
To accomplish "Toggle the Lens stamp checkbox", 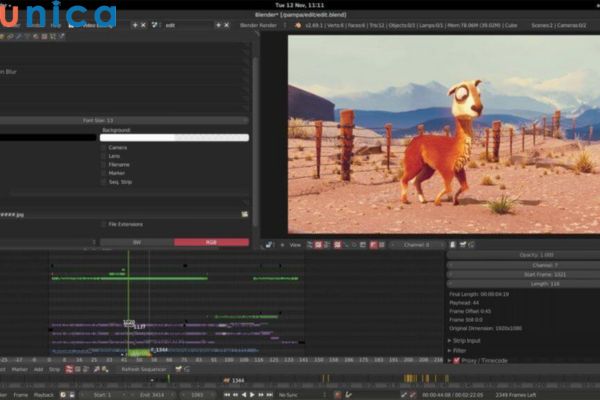I will (x=103, y=156).
